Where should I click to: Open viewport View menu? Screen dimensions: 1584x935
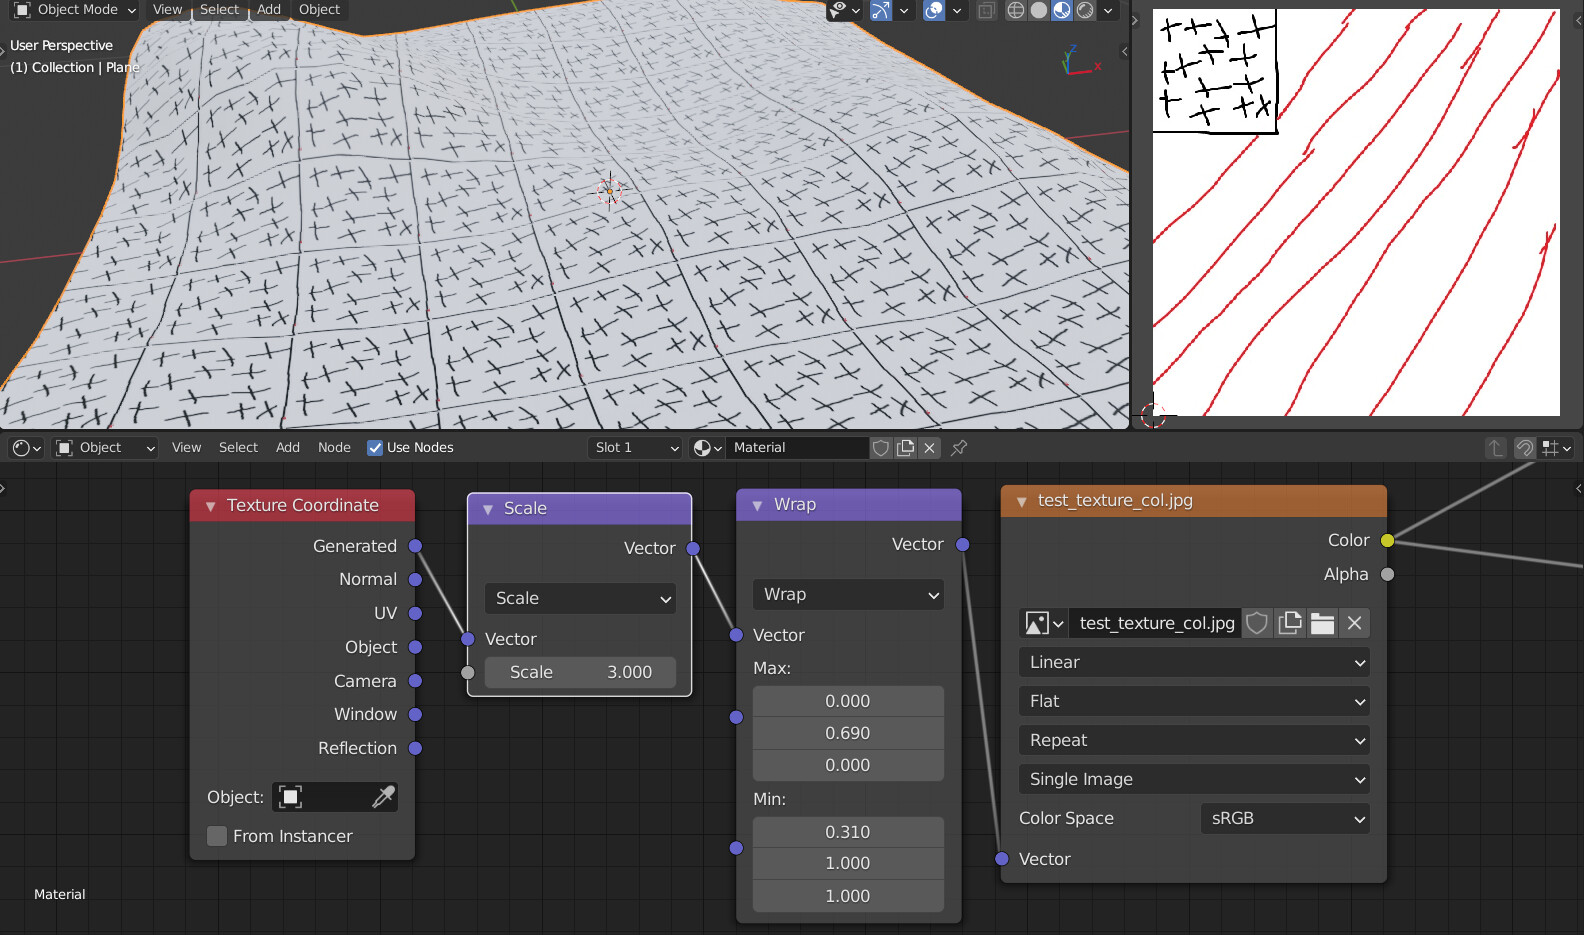pos(167,10)
